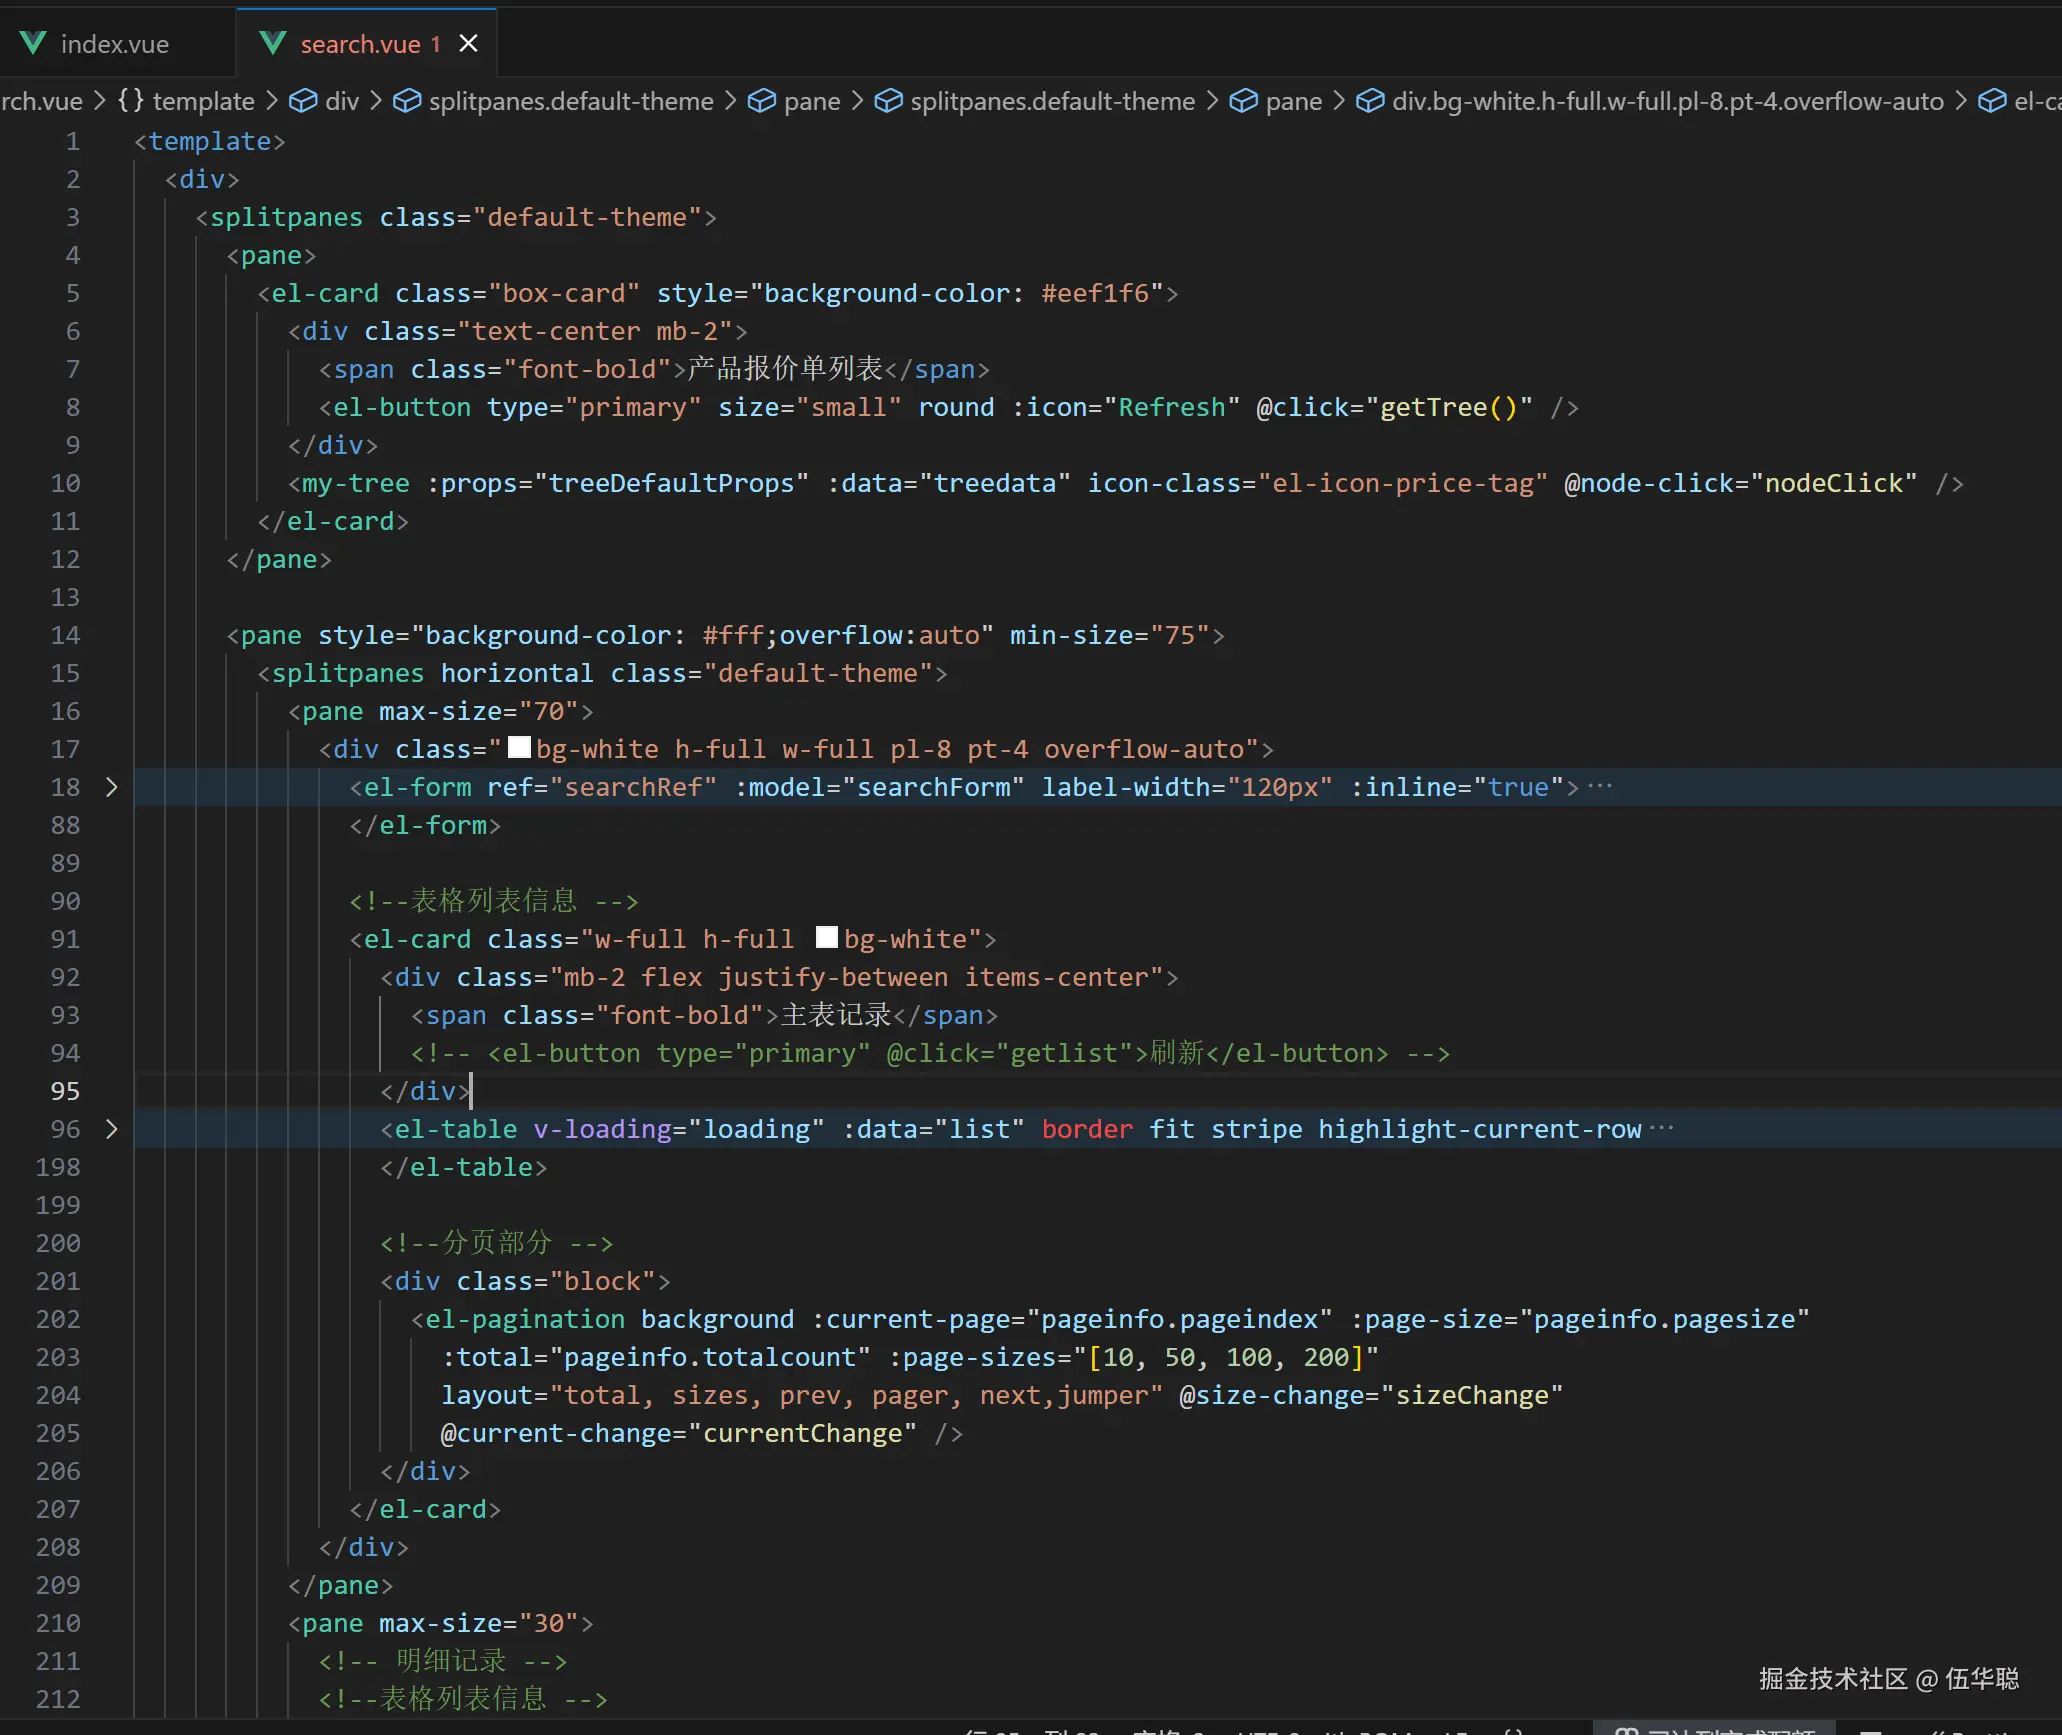Click cube icon of second splitpanes.default-theme breadcrumb
The image size is (2062, 1735).
pos(888,101)
